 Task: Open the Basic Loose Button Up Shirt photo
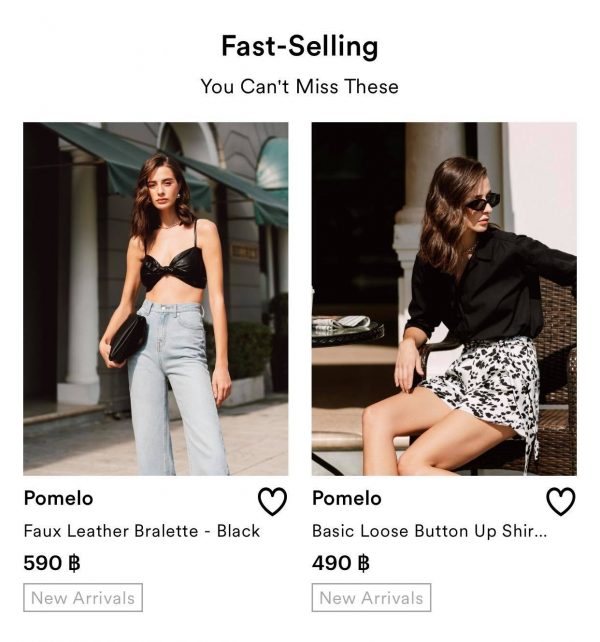click(x=444, y=298)
